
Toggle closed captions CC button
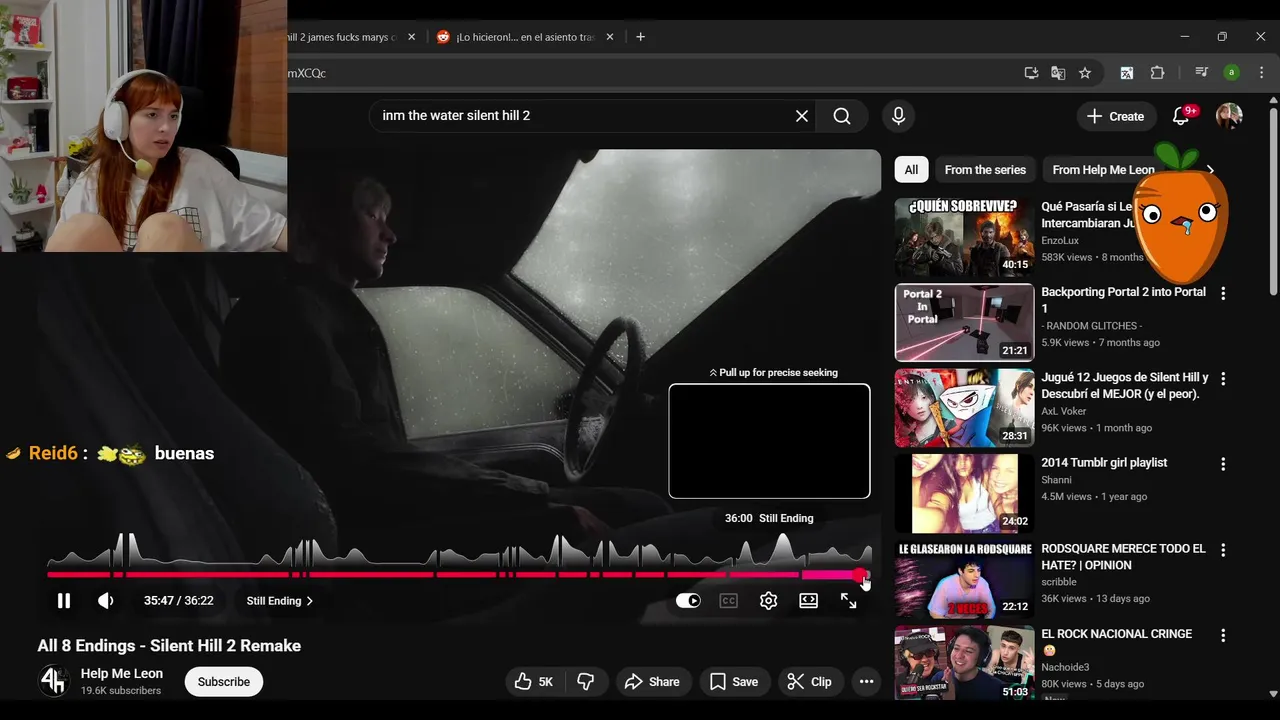[x=728, y=601]
